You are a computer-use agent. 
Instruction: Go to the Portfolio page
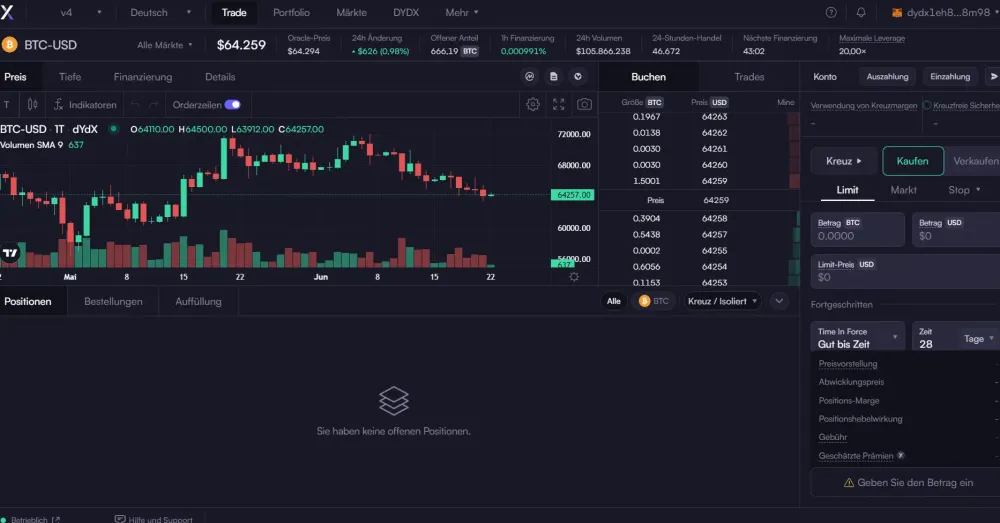point(291,12)
